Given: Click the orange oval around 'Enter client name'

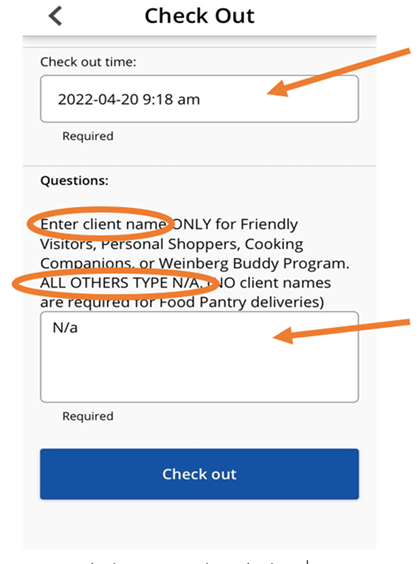Looking at the screenshot, I should click(x=100, y=223).
